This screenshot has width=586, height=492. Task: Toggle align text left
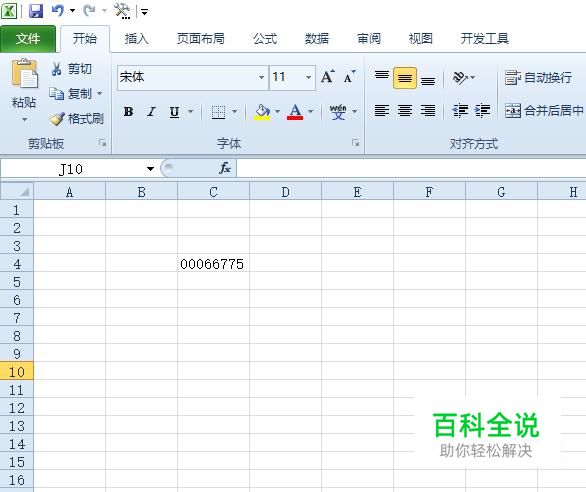coord(382,111)
